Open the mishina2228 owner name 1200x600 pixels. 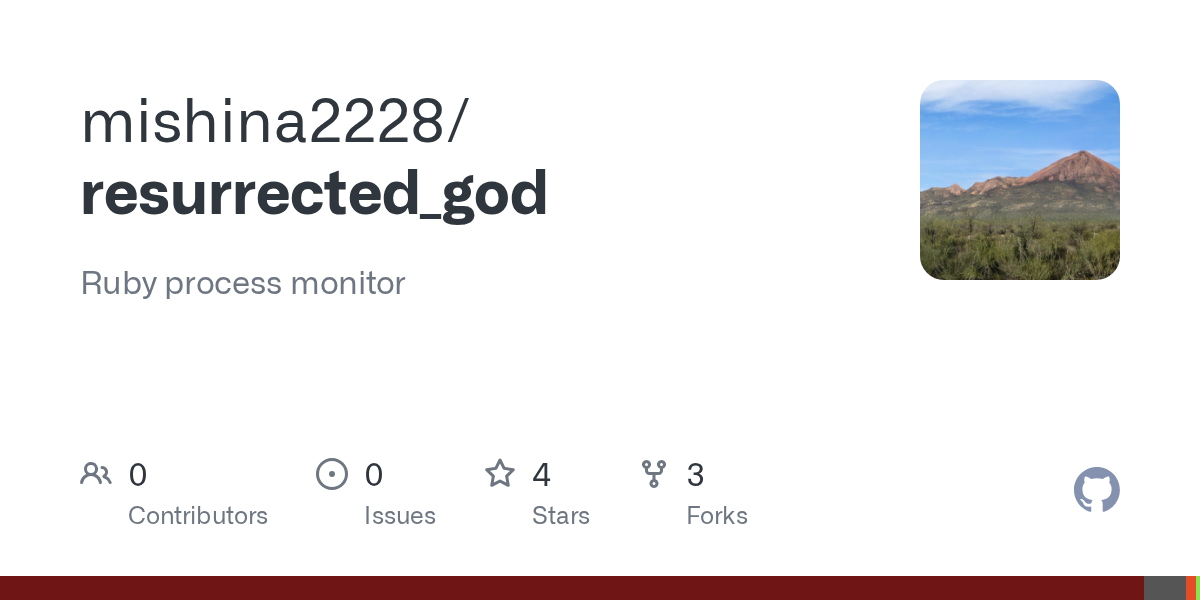(x=273, y=122)
